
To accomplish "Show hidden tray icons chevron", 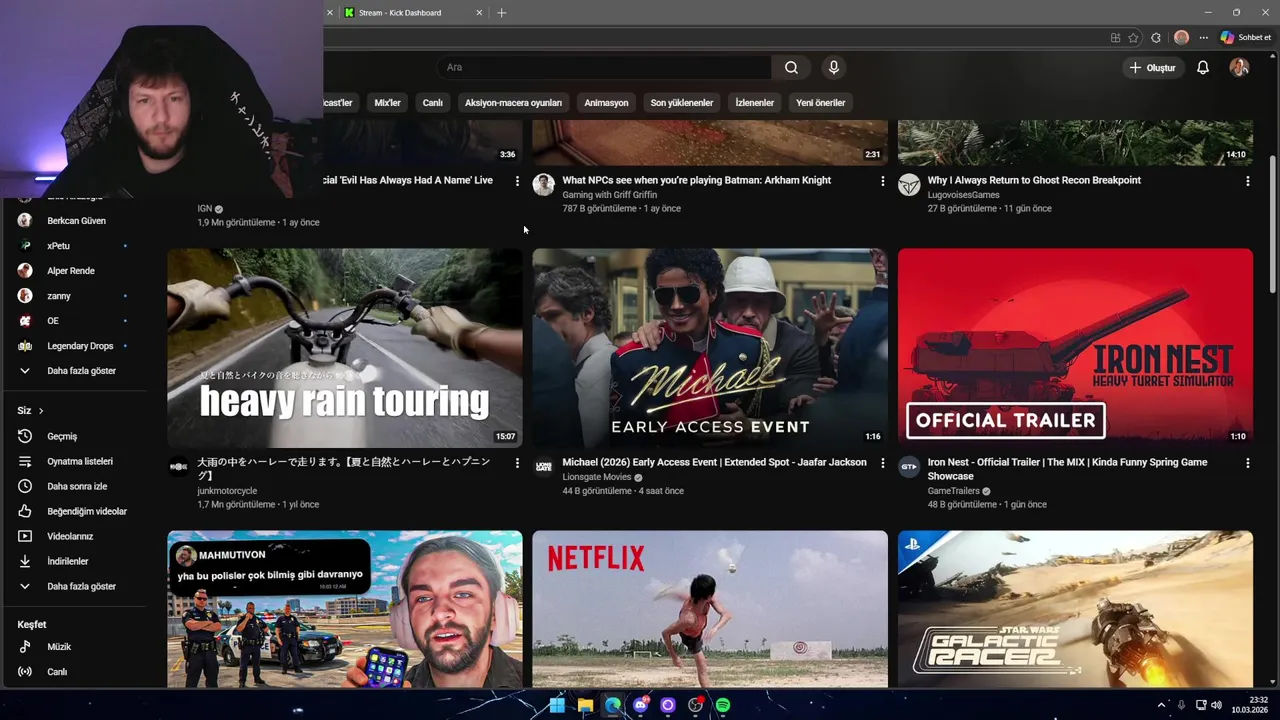I will coord(1161,705).
